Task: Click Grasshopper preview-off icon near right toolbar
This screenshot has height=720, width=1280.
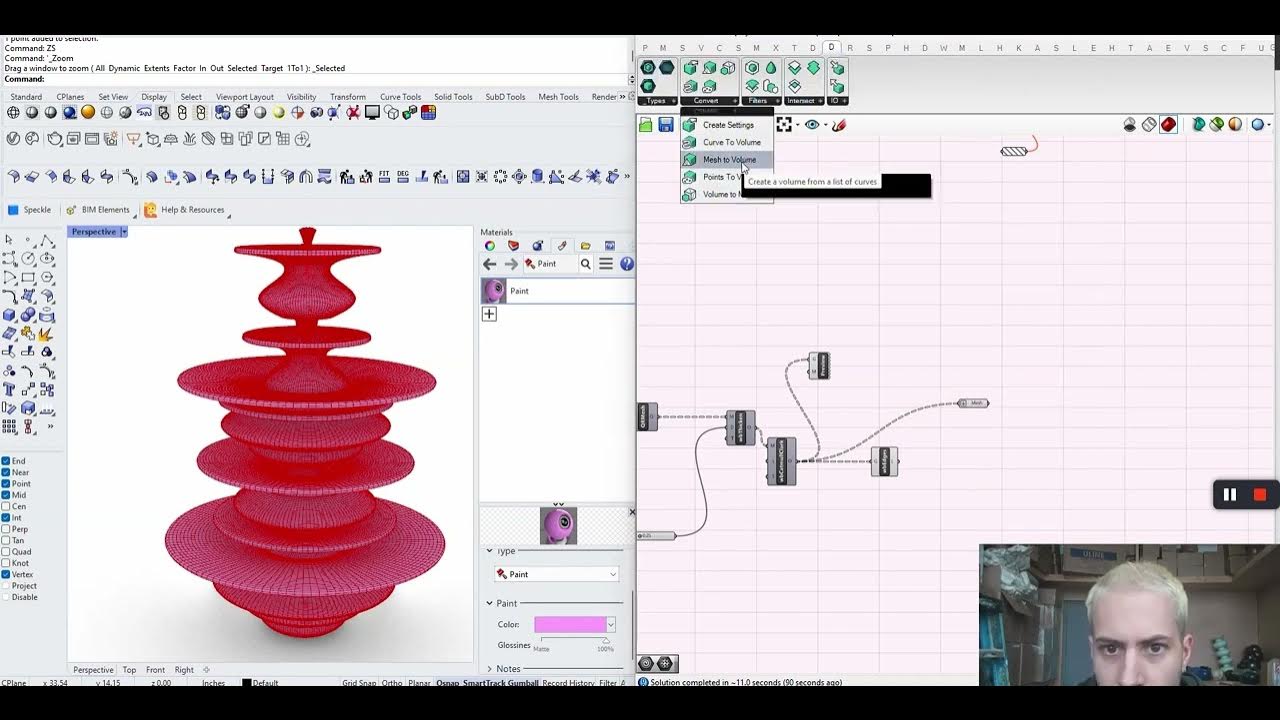Action: pos(1130,125)
